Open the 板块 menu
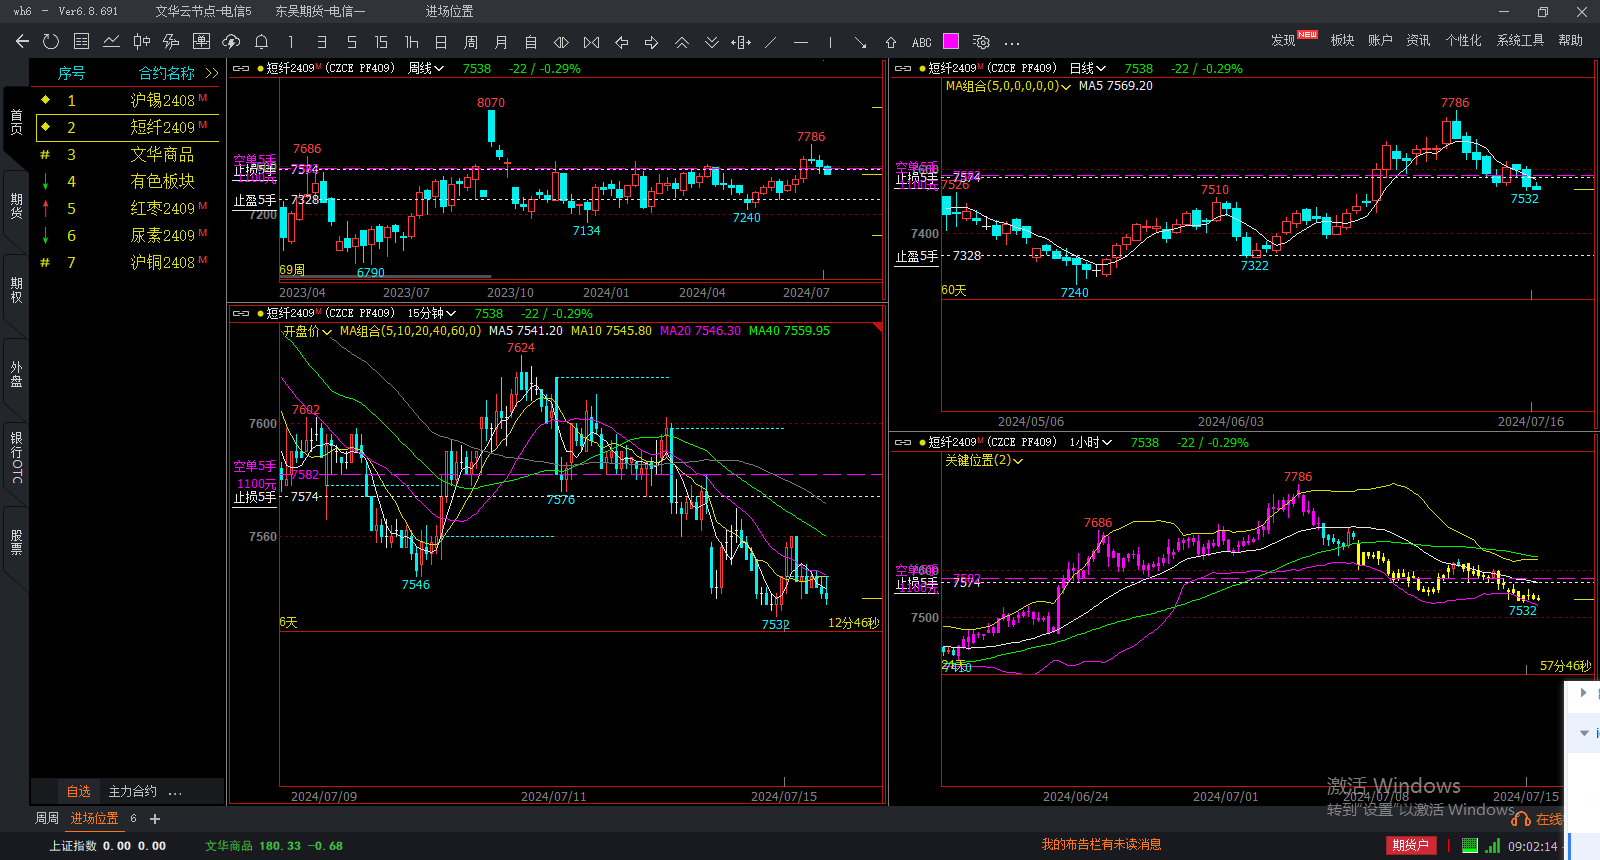The width and height of the screenshot is (1600, 860). point(1342,40)
